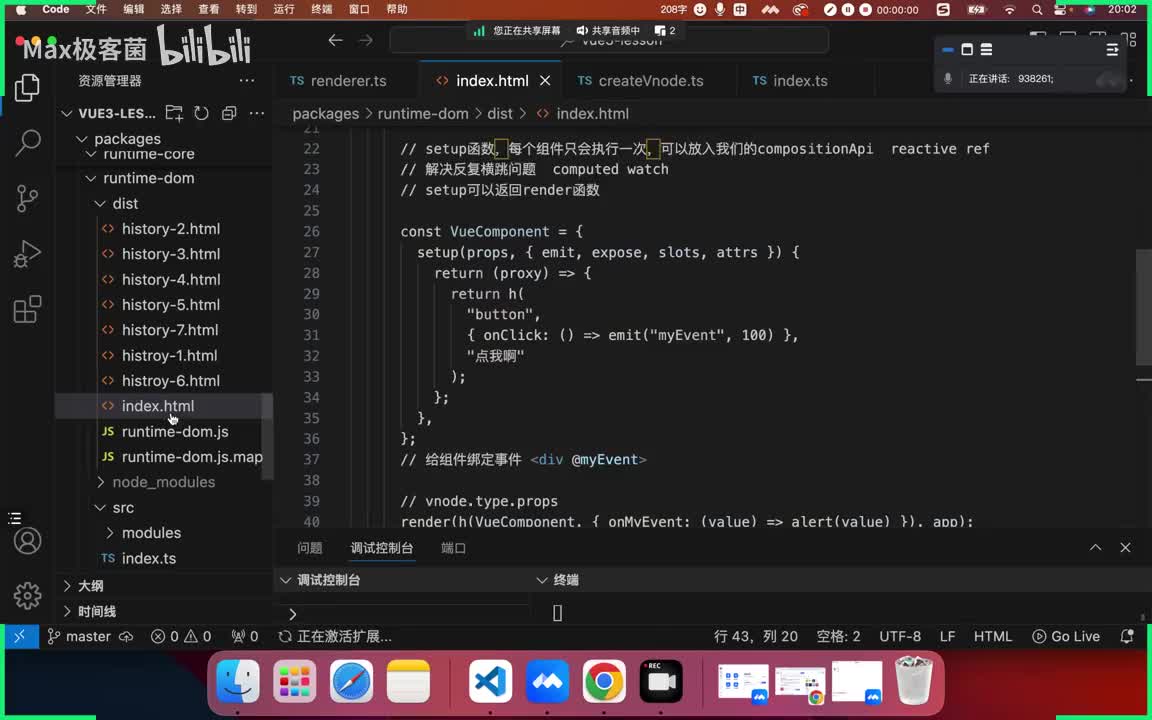Open the Extensions view

27,309
